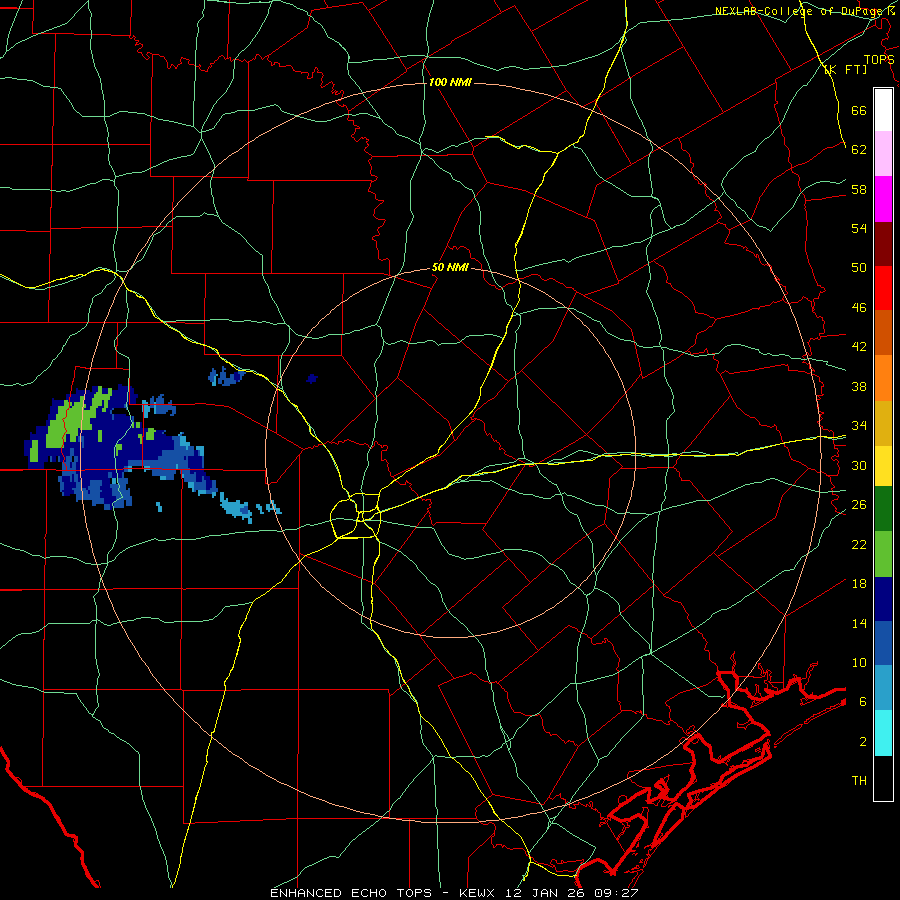900x900 pixels.
Task: Click the dark red 50-54 legend swatch
Action: (x=883, y=244)
